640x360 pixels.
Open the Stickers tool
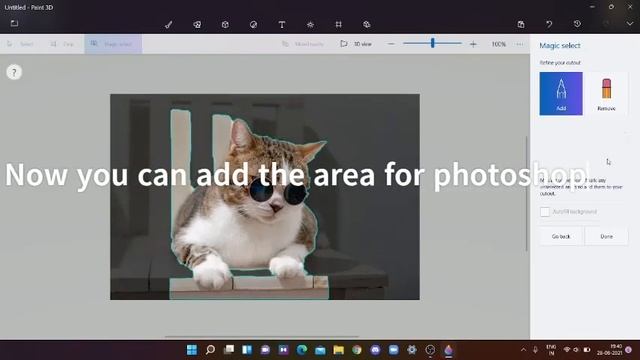point(253,24)
